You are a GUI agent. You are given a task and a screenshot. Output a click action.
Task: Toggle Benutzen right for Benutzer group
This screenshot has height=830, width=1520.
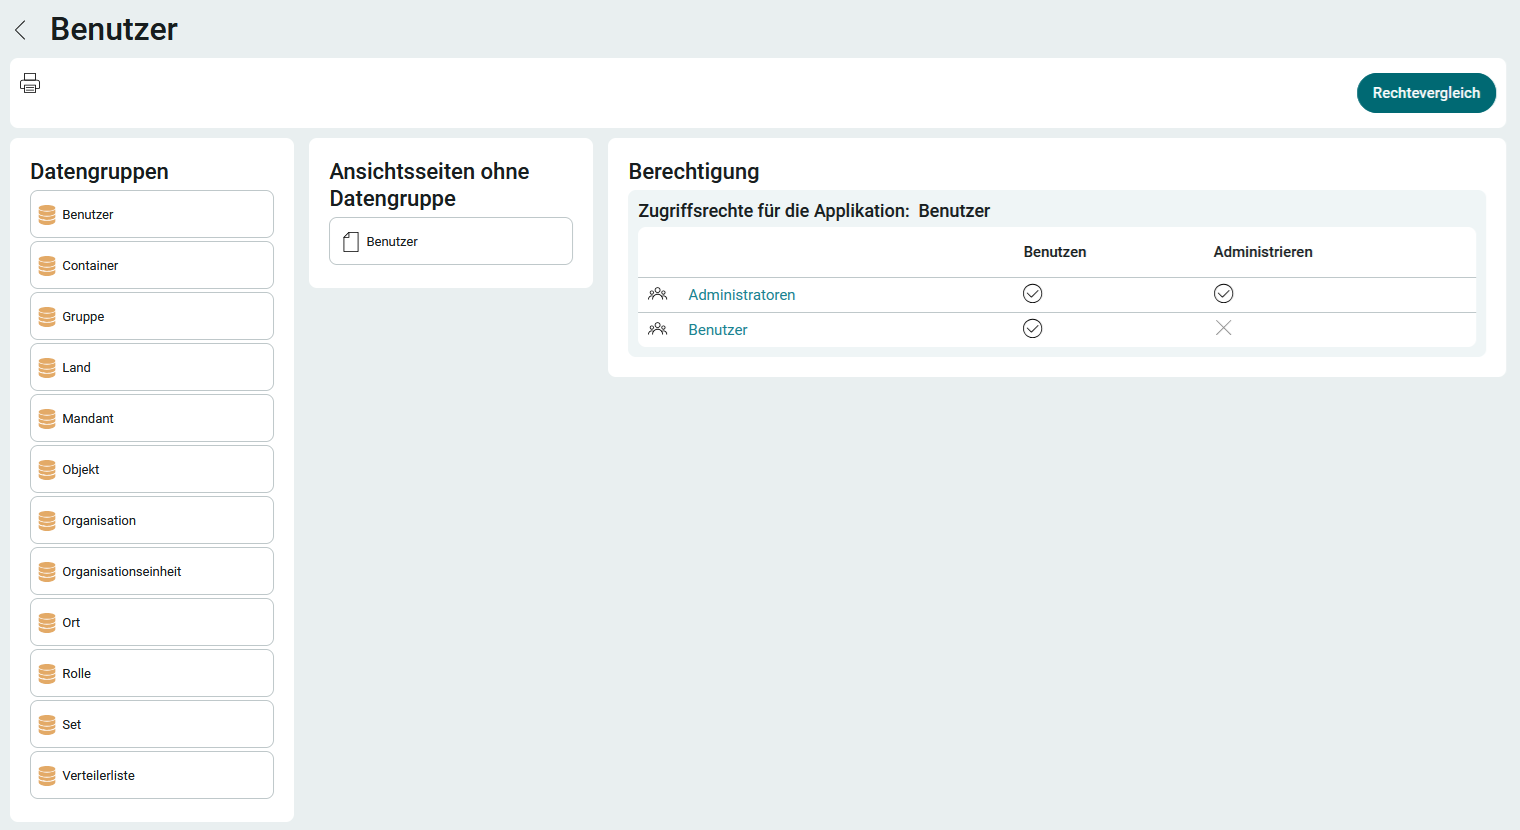(1033, 328)
